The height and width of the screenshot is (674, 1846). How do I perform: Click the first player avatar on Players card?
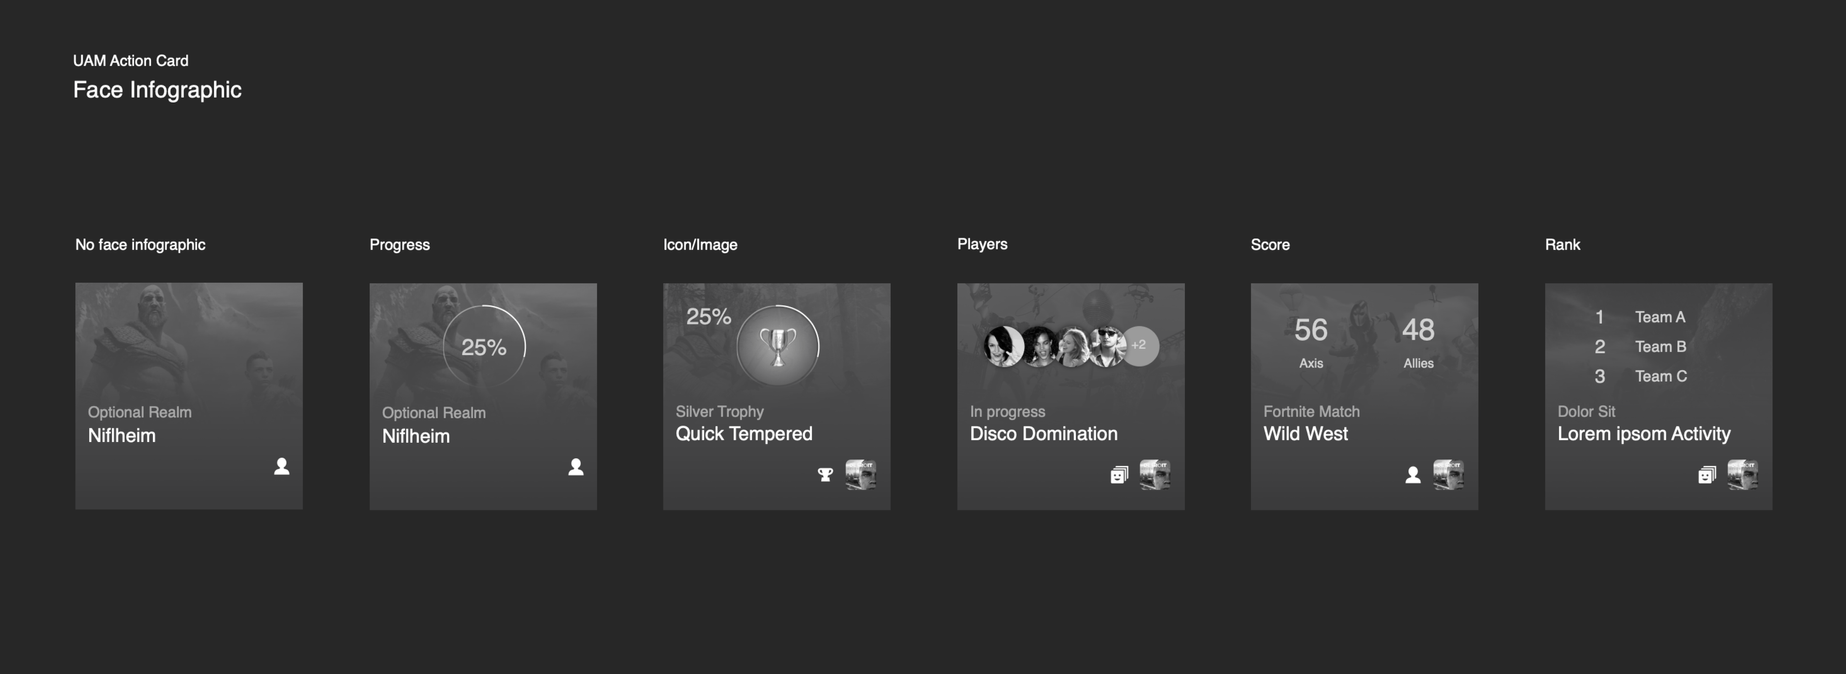coord(1003,346)
